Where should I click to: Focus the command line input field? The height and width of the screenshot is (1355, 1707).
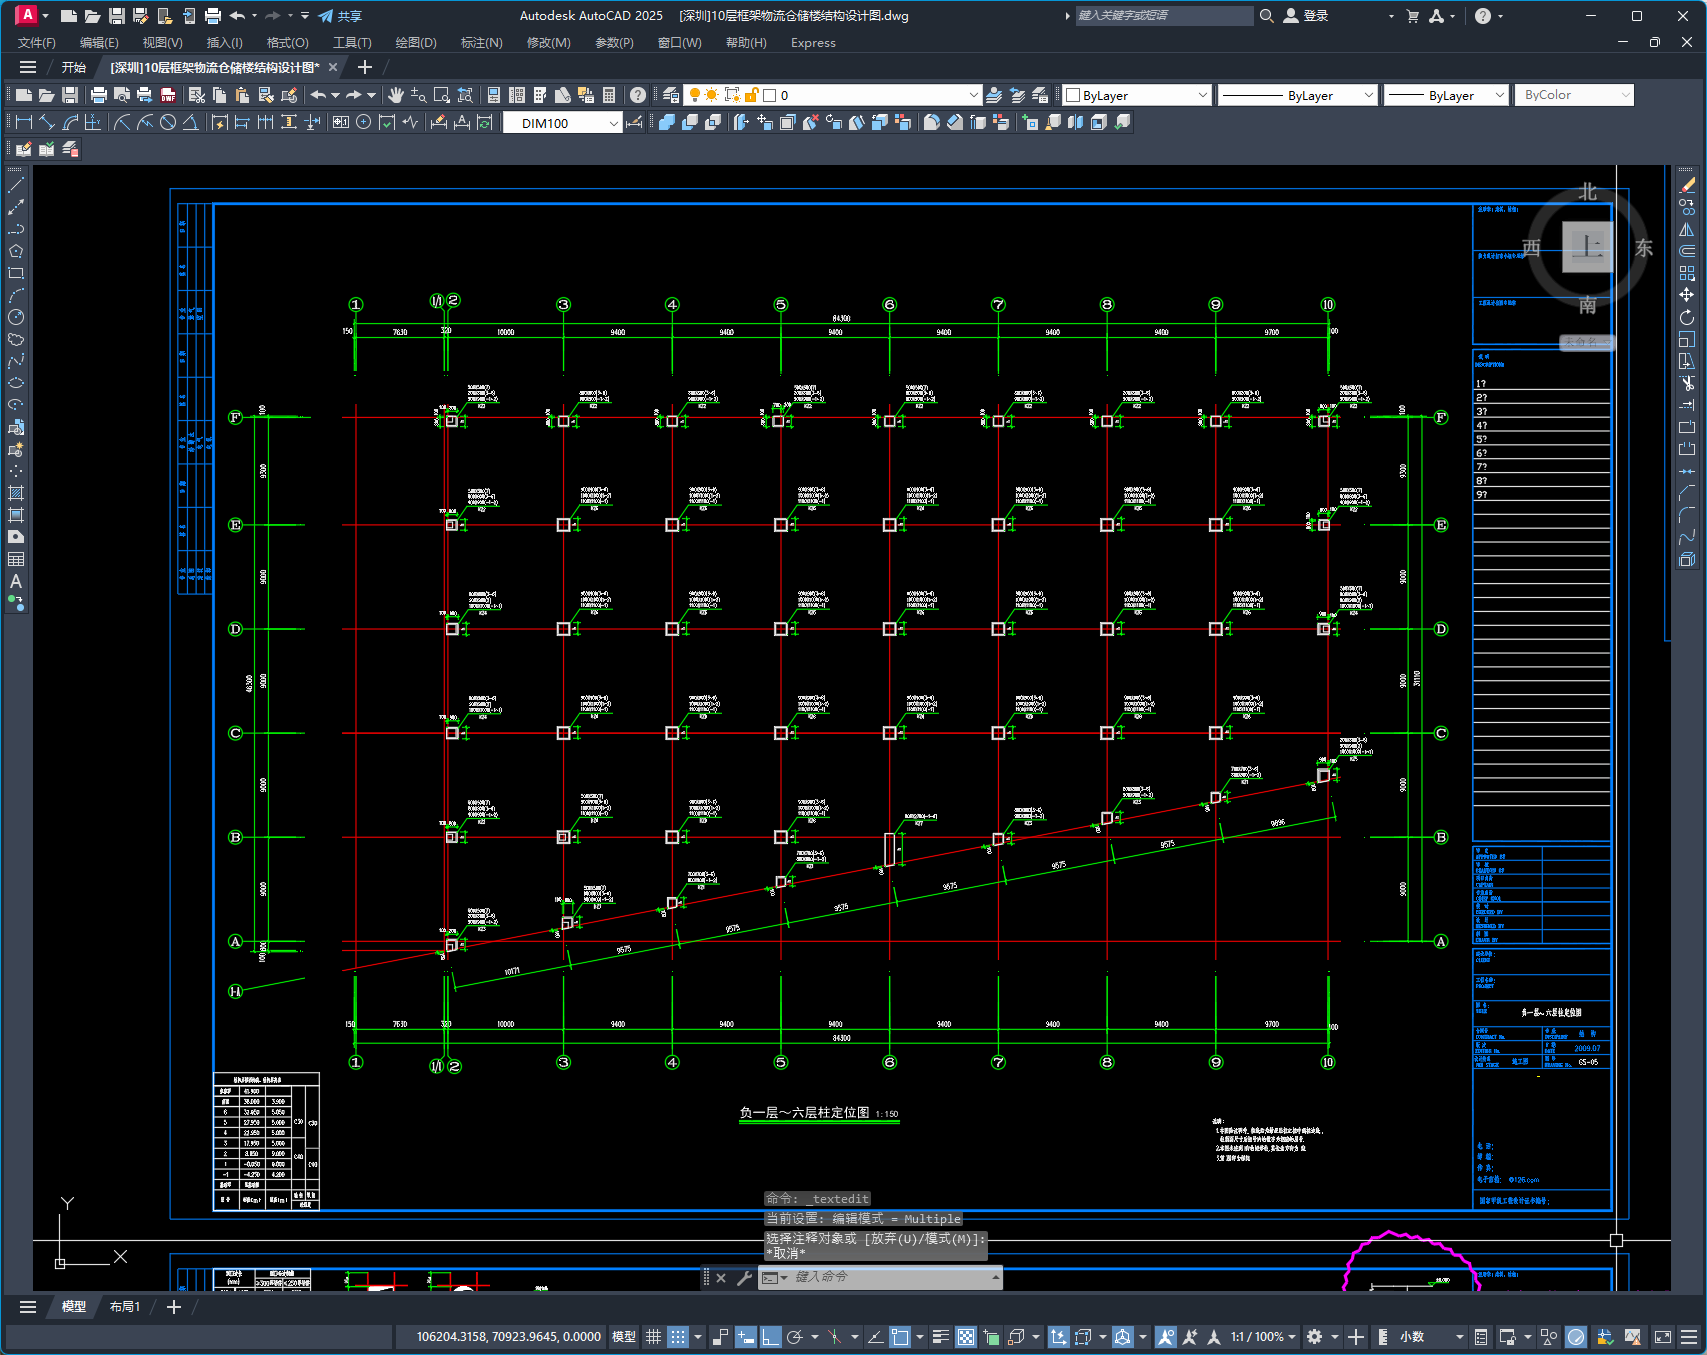[x=890, y=1277]
